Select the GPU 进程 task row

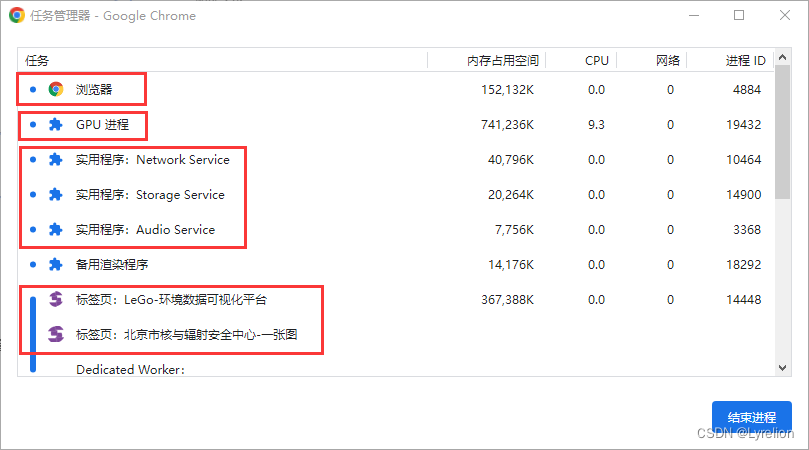396,124
